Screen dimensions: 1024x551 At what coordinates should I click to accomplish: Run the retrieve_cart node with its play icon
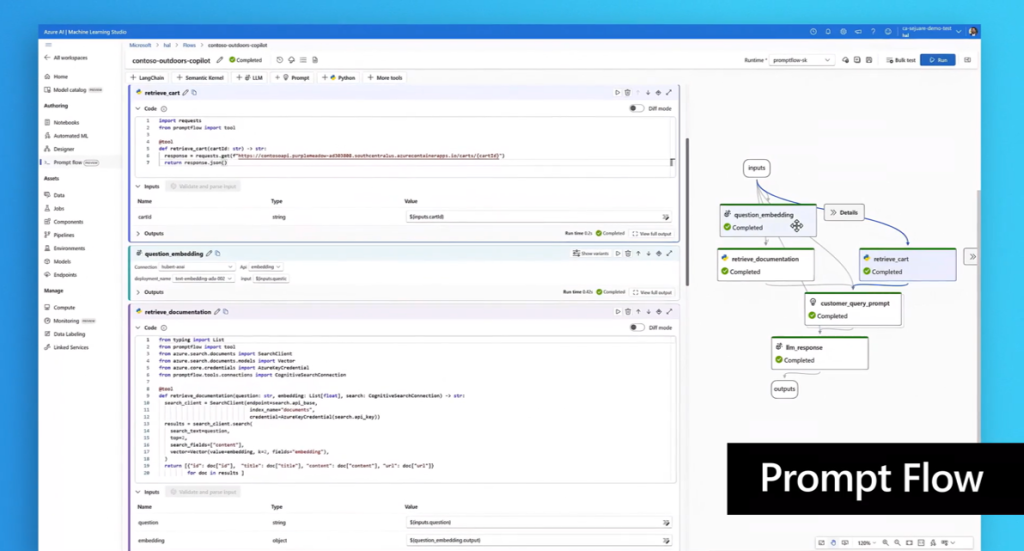(x=617, y=93)
